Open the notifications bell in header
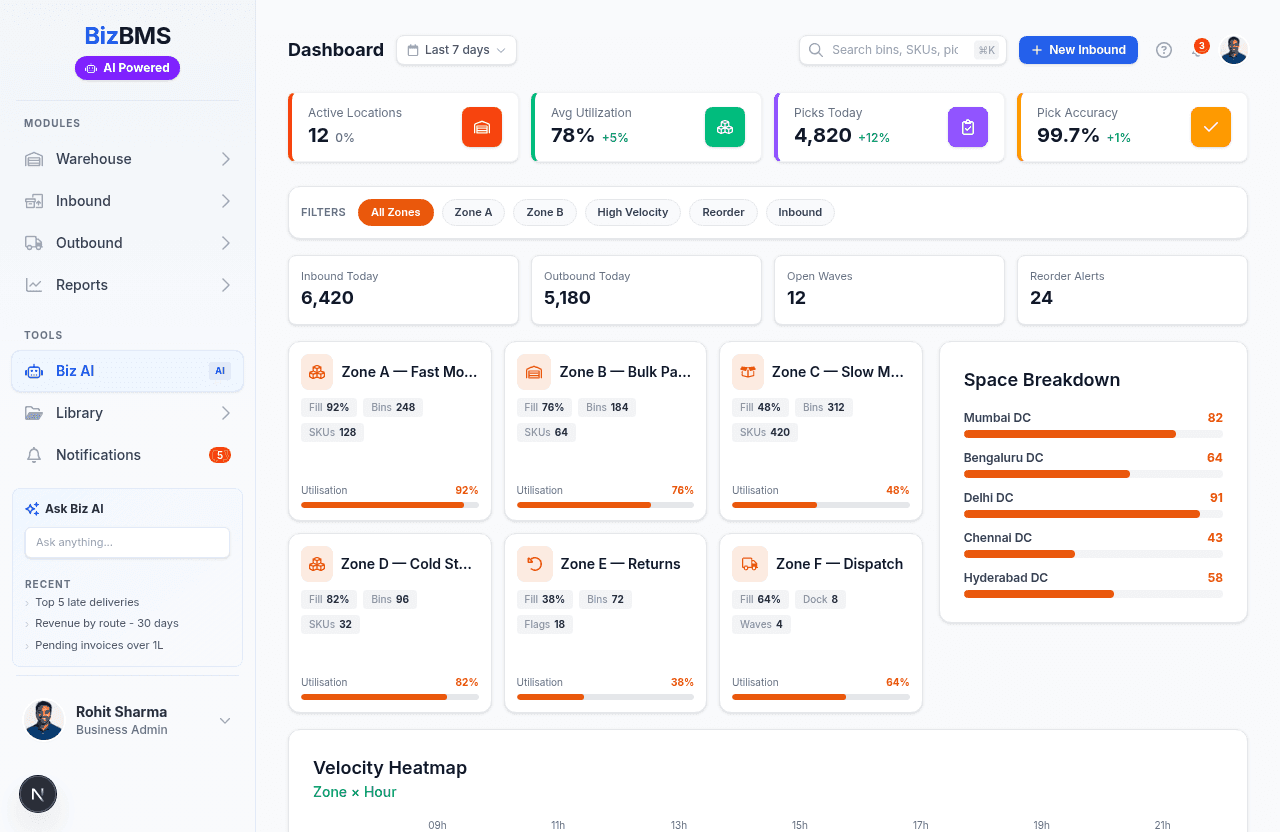The width and height of the screenshot is (1280, 832). [x=1197, y=50]
